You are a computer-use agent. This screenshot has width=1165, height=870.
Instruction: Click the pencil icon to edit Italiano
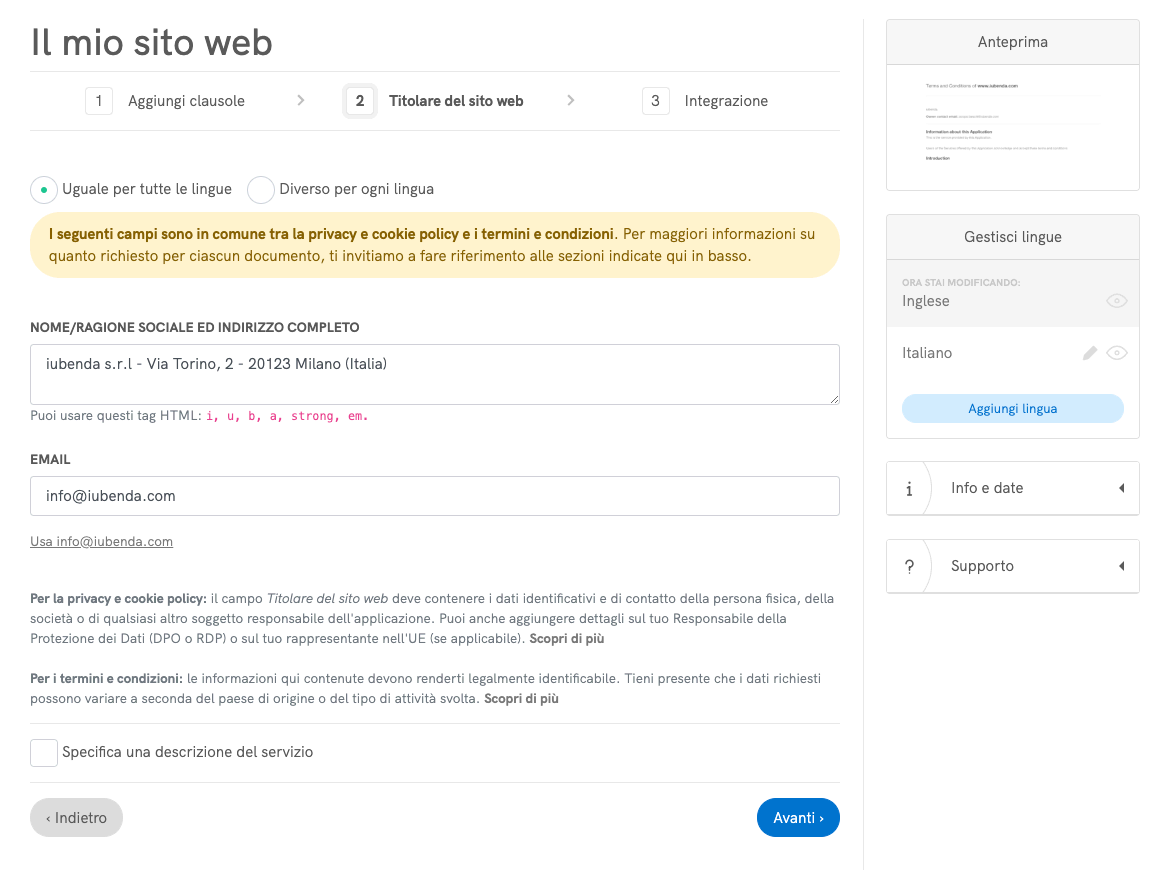(x=1090, y=352)
